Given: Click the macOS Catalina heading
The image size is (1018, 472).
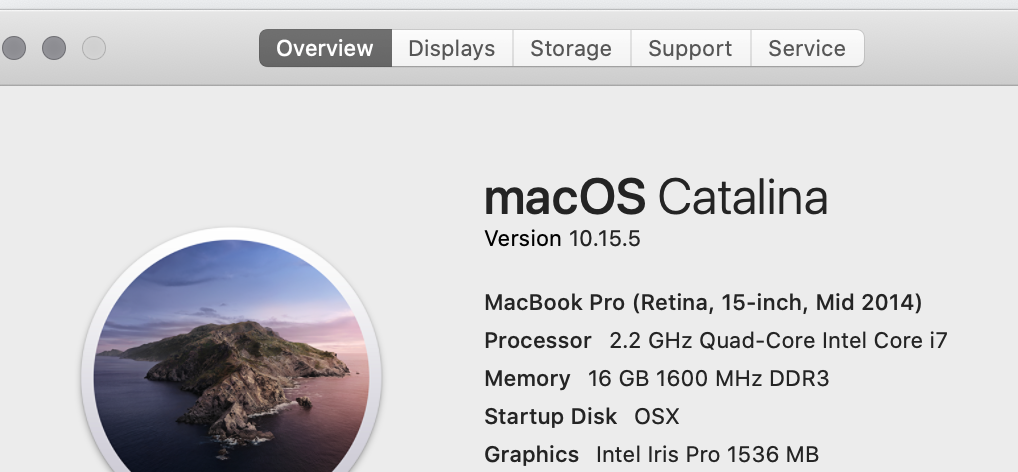Looking at the screenshot, I should 656,197.
